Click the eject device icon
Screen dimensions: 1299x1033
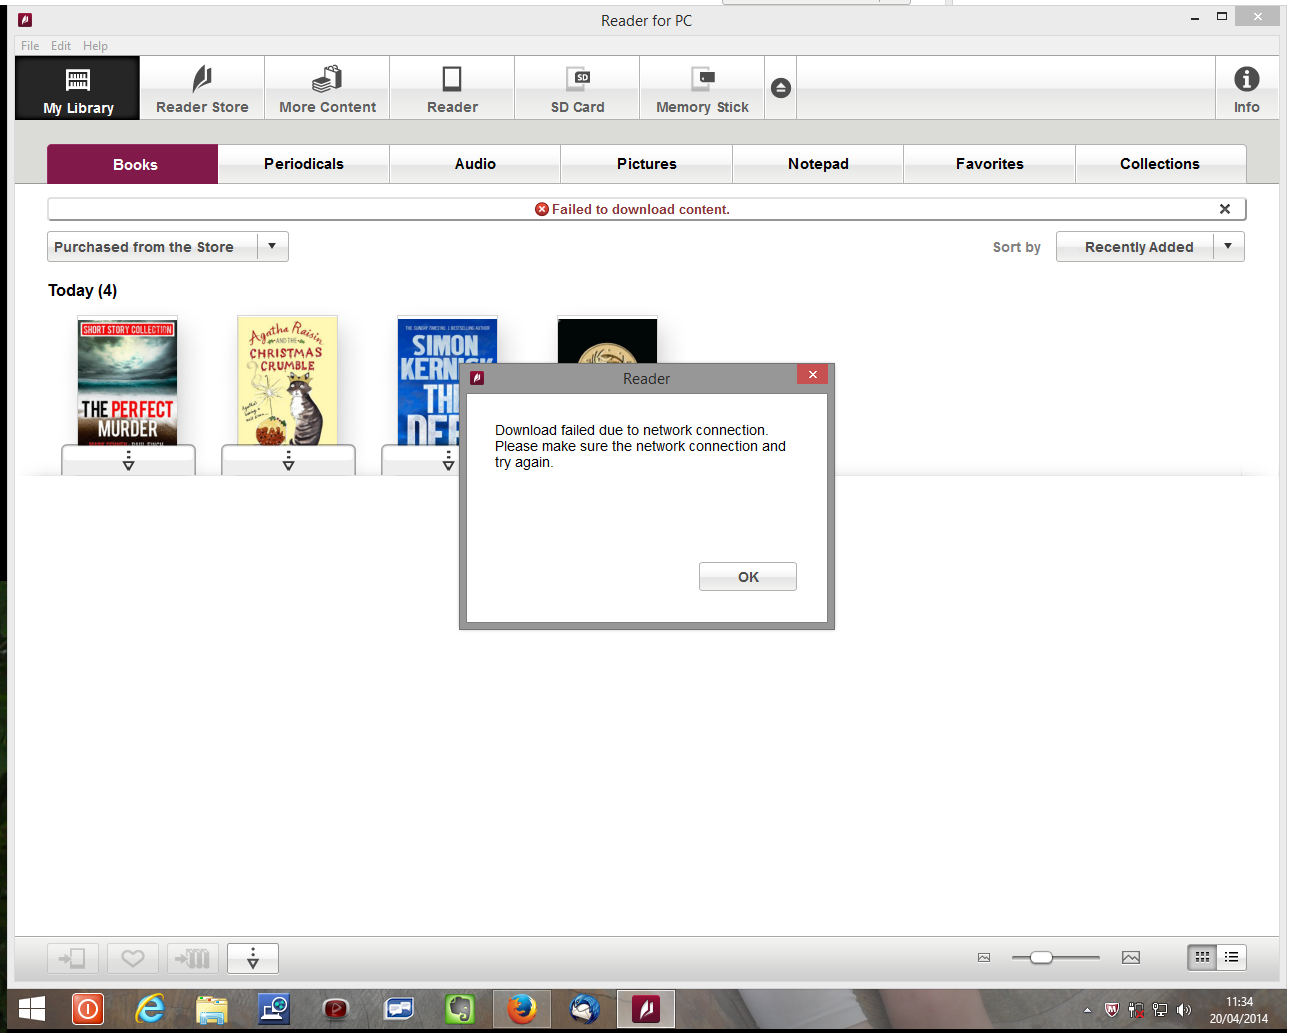pos(781,88)
